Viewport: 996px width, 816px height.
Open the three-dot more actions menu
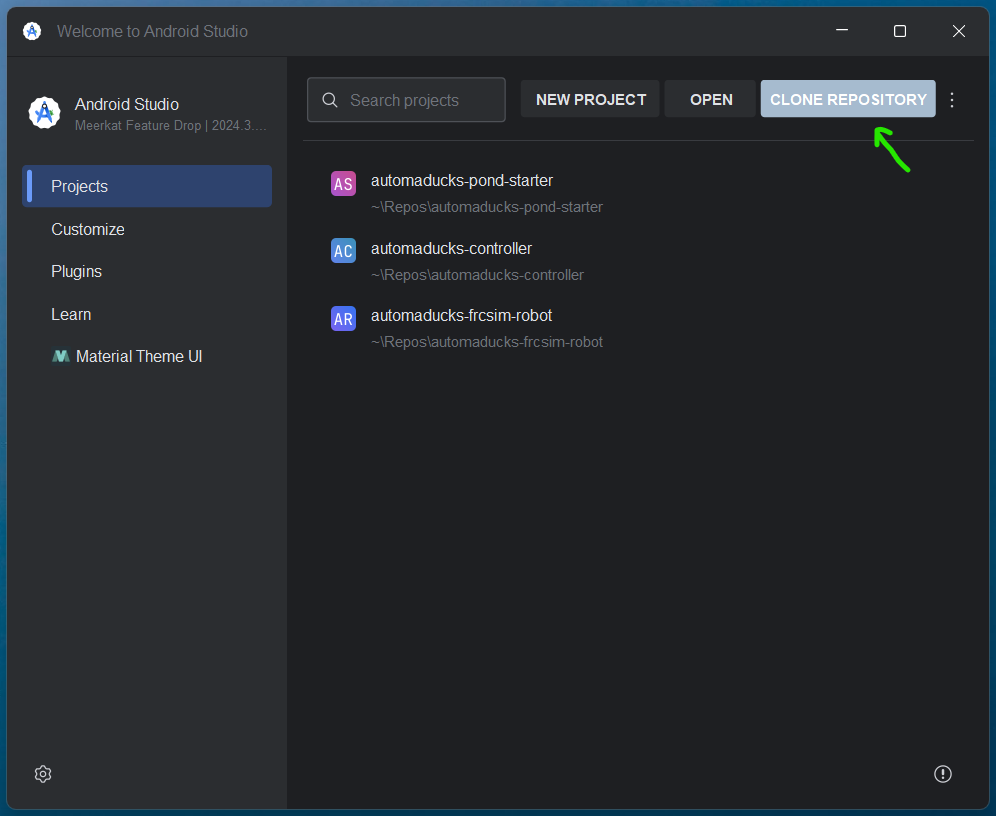[952, 100]
